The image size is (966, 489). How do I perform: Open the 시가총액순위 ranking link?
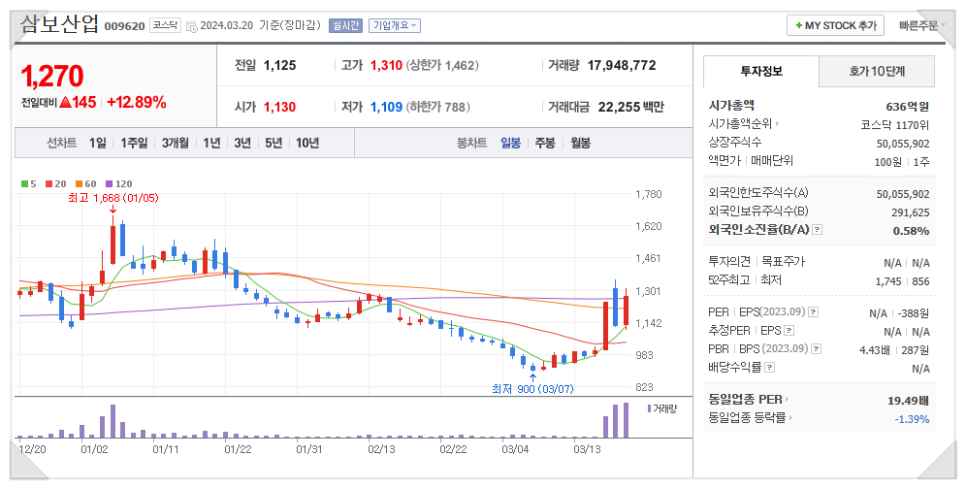click(744, 124)
